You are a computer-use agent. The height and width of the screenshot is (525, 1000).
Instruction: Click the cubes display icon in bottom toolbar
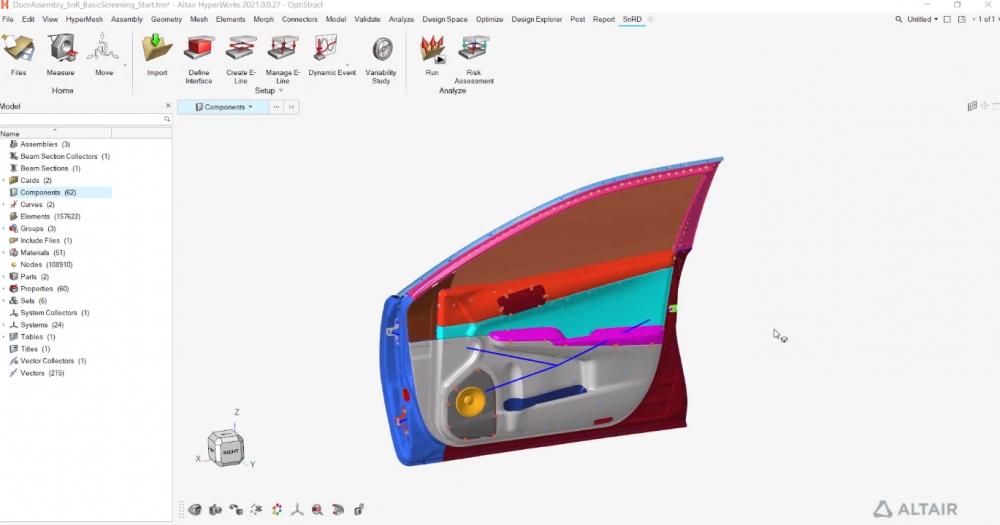(216, 509)
